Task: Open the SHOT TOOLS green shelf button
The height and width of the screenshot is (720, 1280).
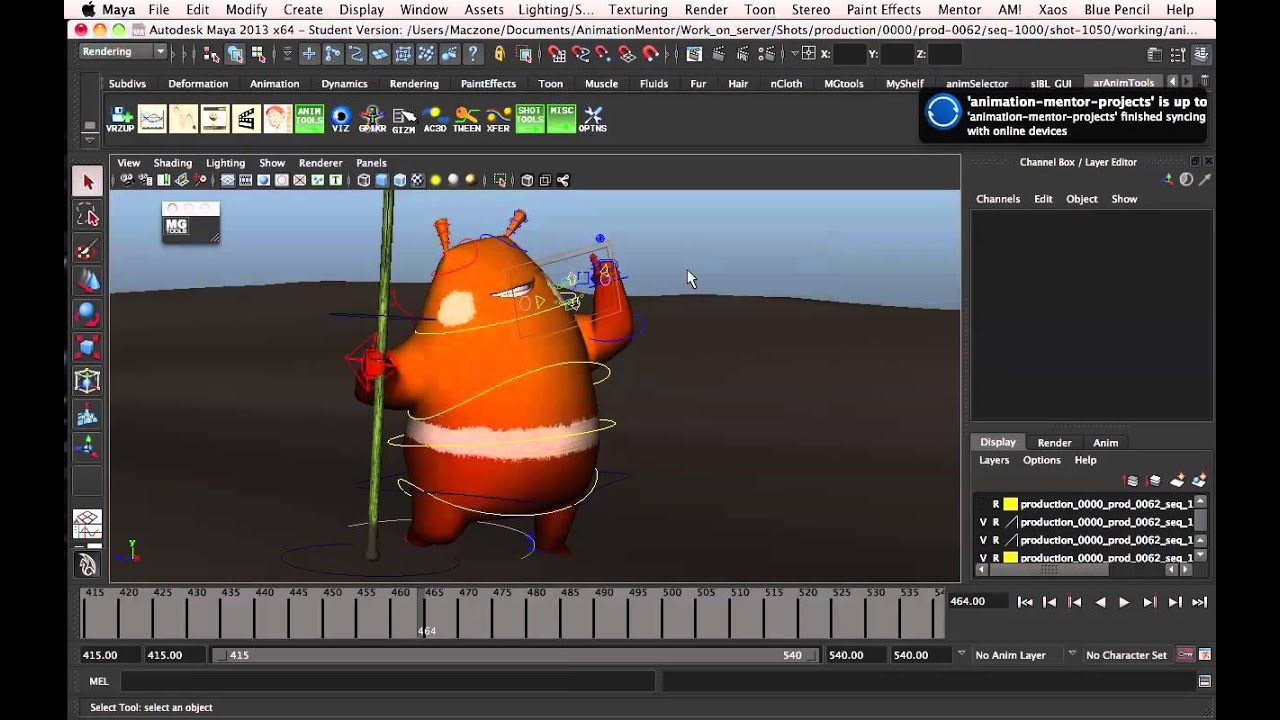Action: click(x=530, y=119)
